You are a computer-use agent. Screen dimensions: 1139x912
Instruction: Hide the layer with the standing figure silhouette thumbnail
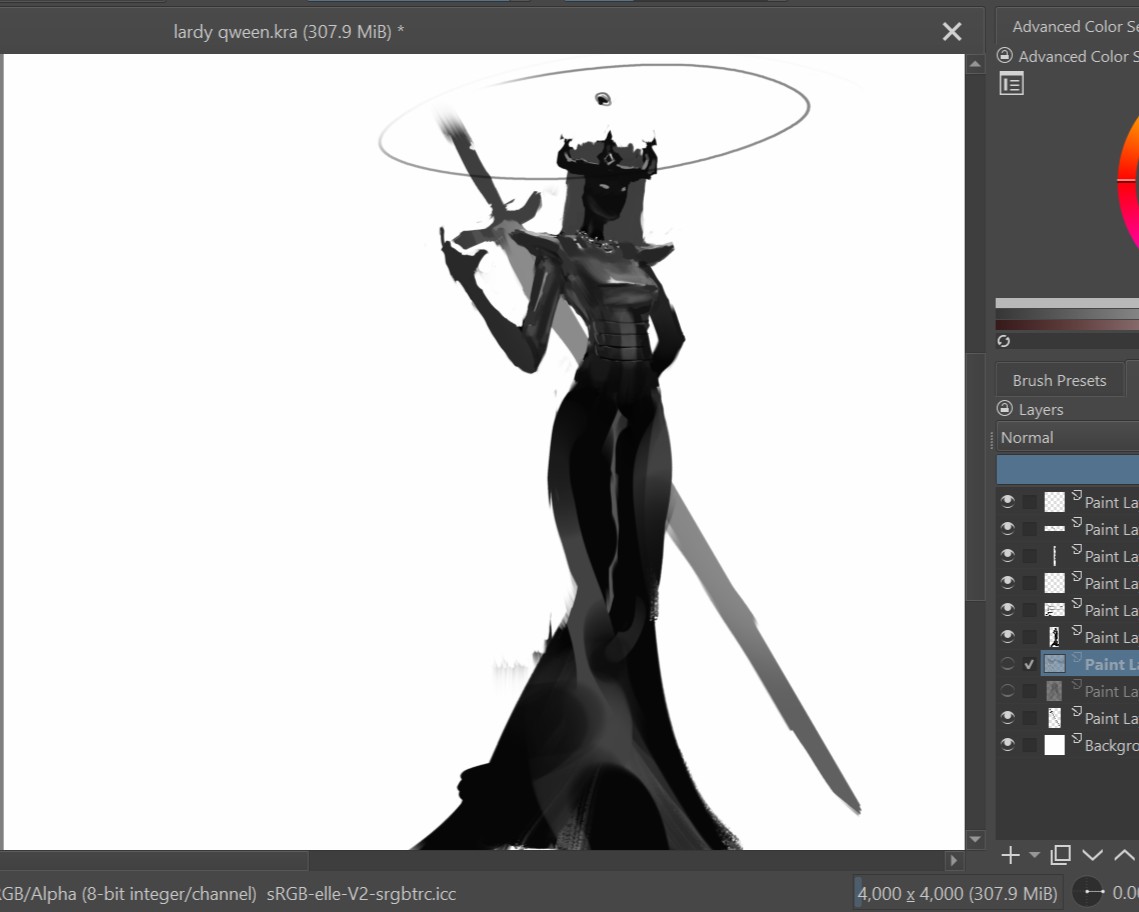(x=1007, y=636)
